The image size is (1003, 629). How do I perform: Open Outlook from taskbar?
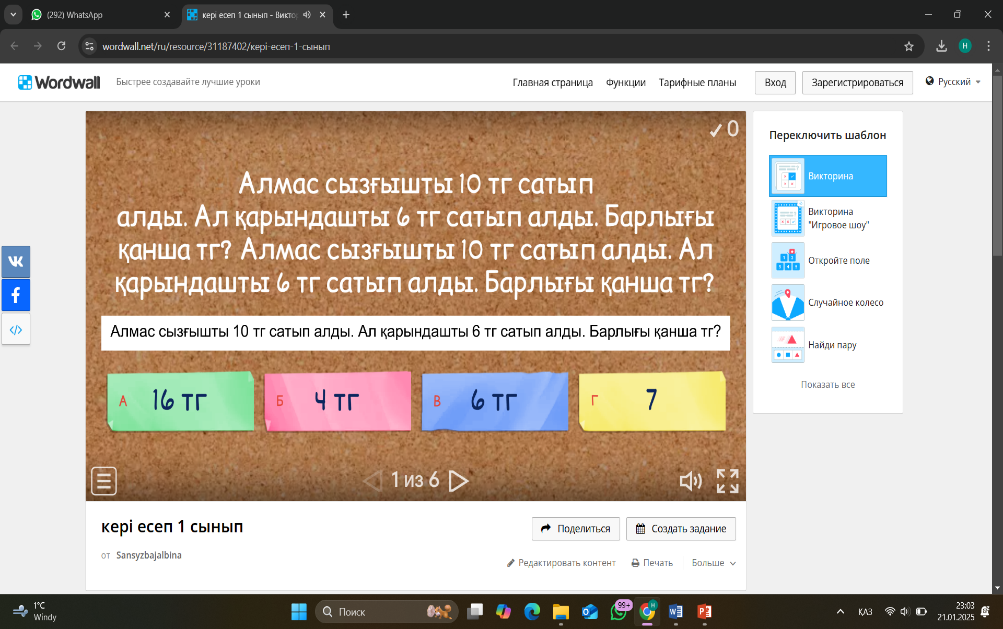tap(590, 612)
